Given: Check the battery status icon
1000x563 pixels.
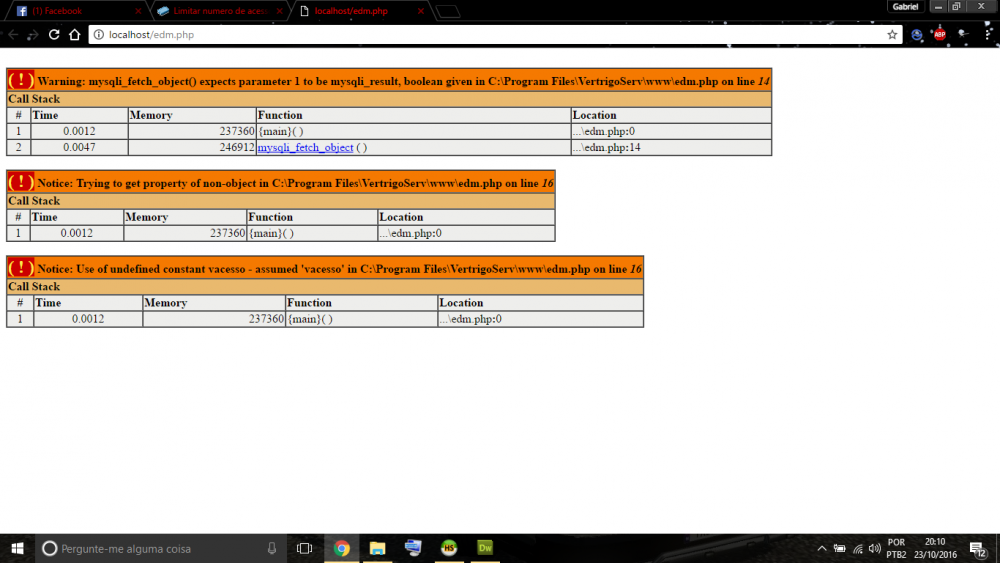Looking at the screenshot, I should pyautogui.click(x=839, y=548).
